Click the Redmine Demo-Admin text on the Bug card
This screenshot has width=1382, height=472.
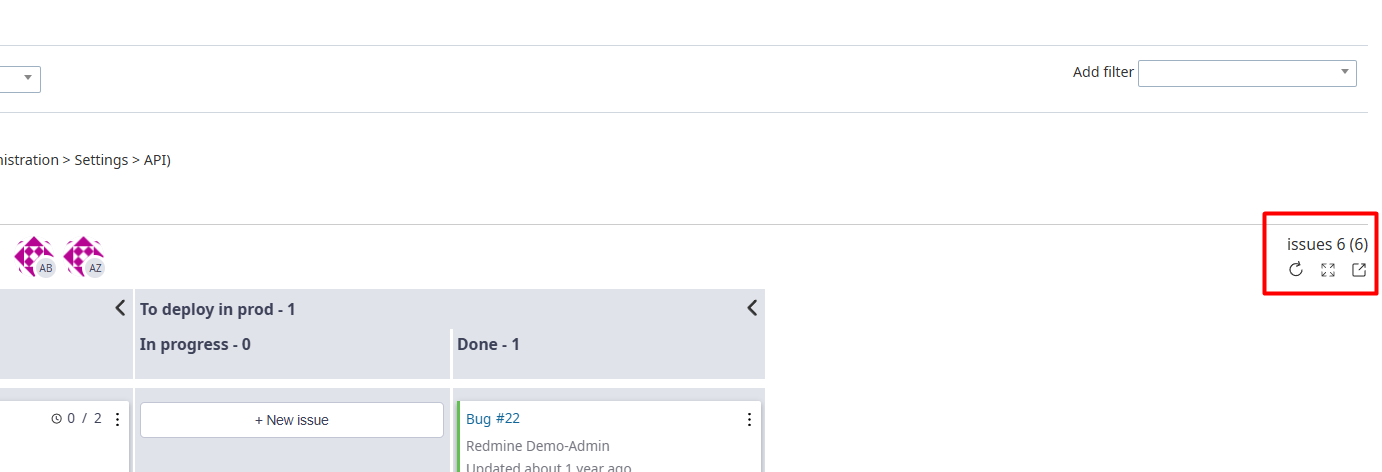tap(538, 446)
